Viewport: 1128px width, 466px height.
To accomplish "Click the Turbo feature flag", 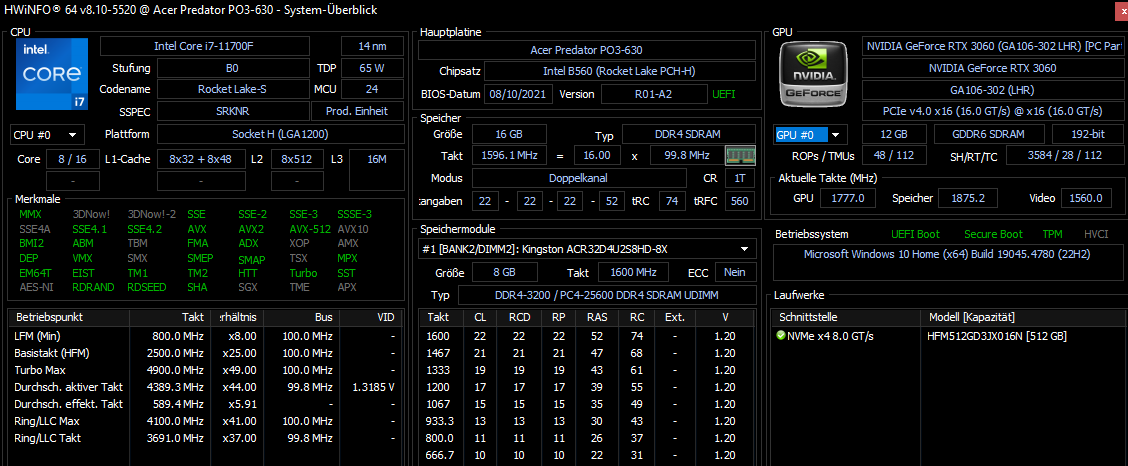I will click(x=303, y=273).
